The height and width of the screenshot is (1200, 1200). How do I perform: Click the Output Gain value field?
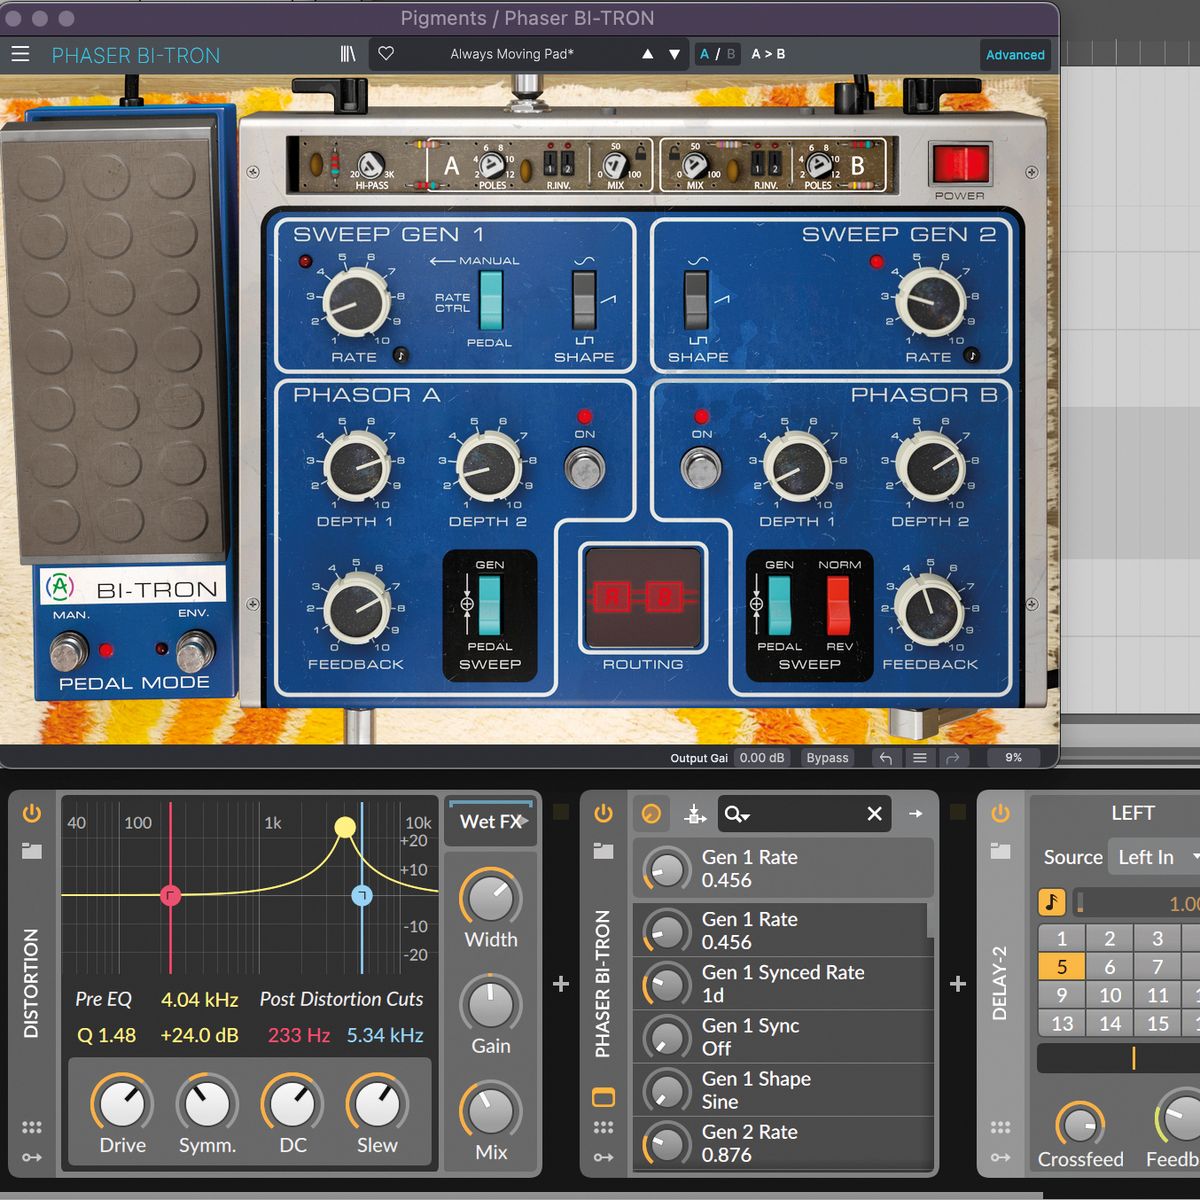pyautogui.click(x=762, y=758)
